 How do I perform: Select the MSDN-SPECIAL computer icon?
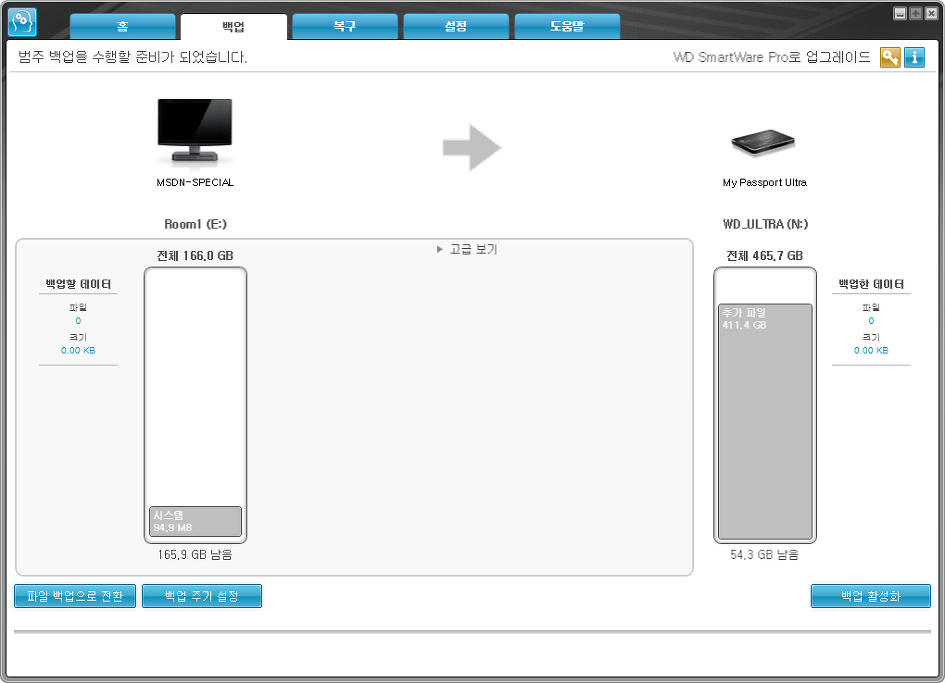195,131
